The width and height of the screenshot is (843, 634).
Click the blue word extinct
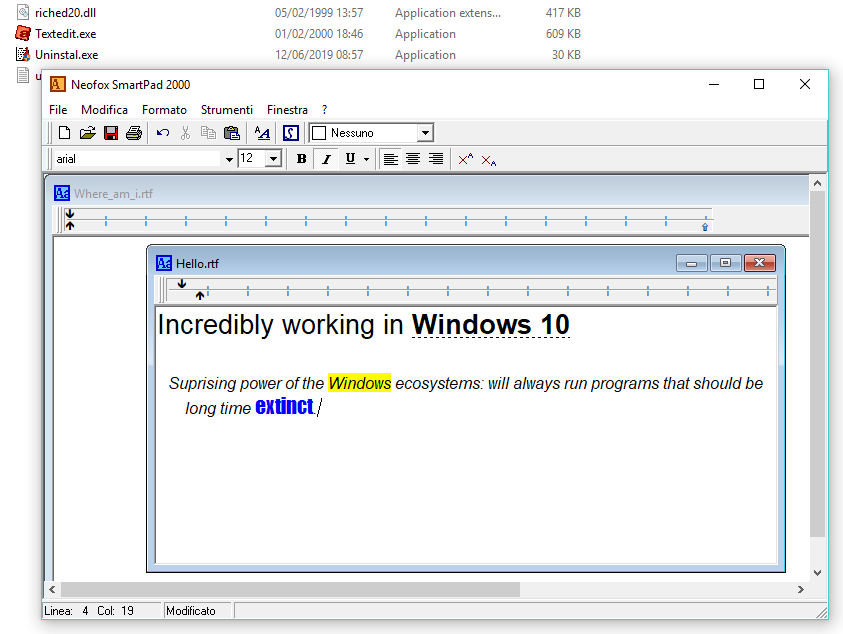284,407
